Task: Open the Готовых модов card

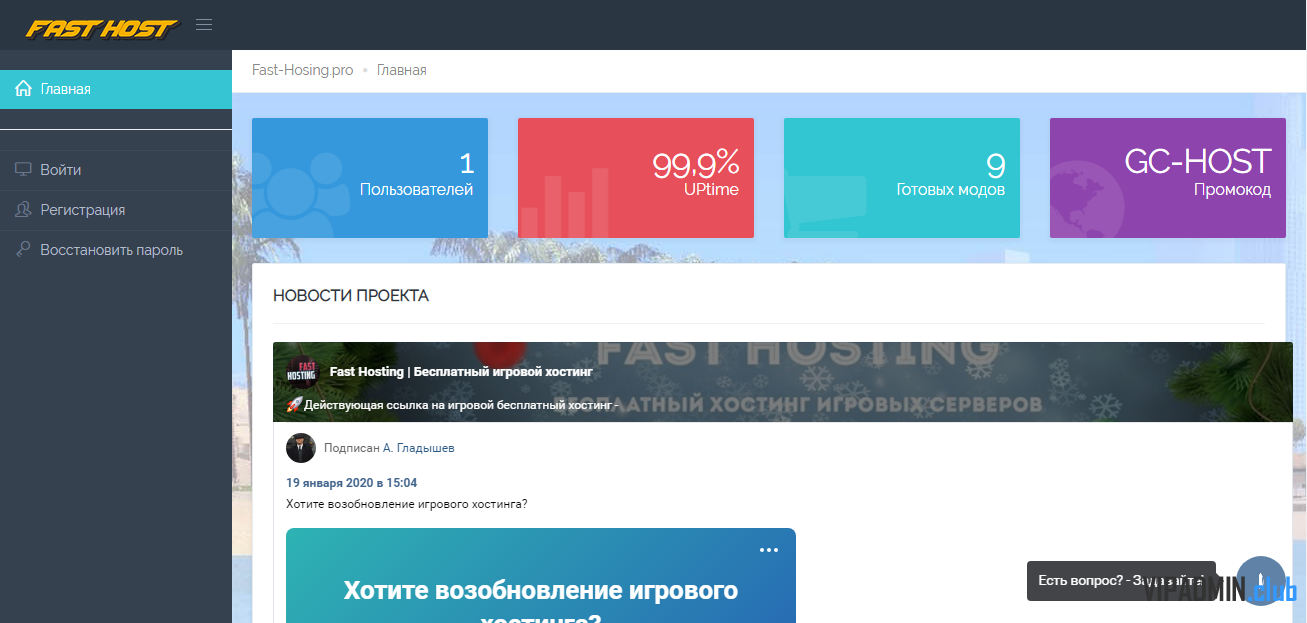Action: [x=902, y=178]
